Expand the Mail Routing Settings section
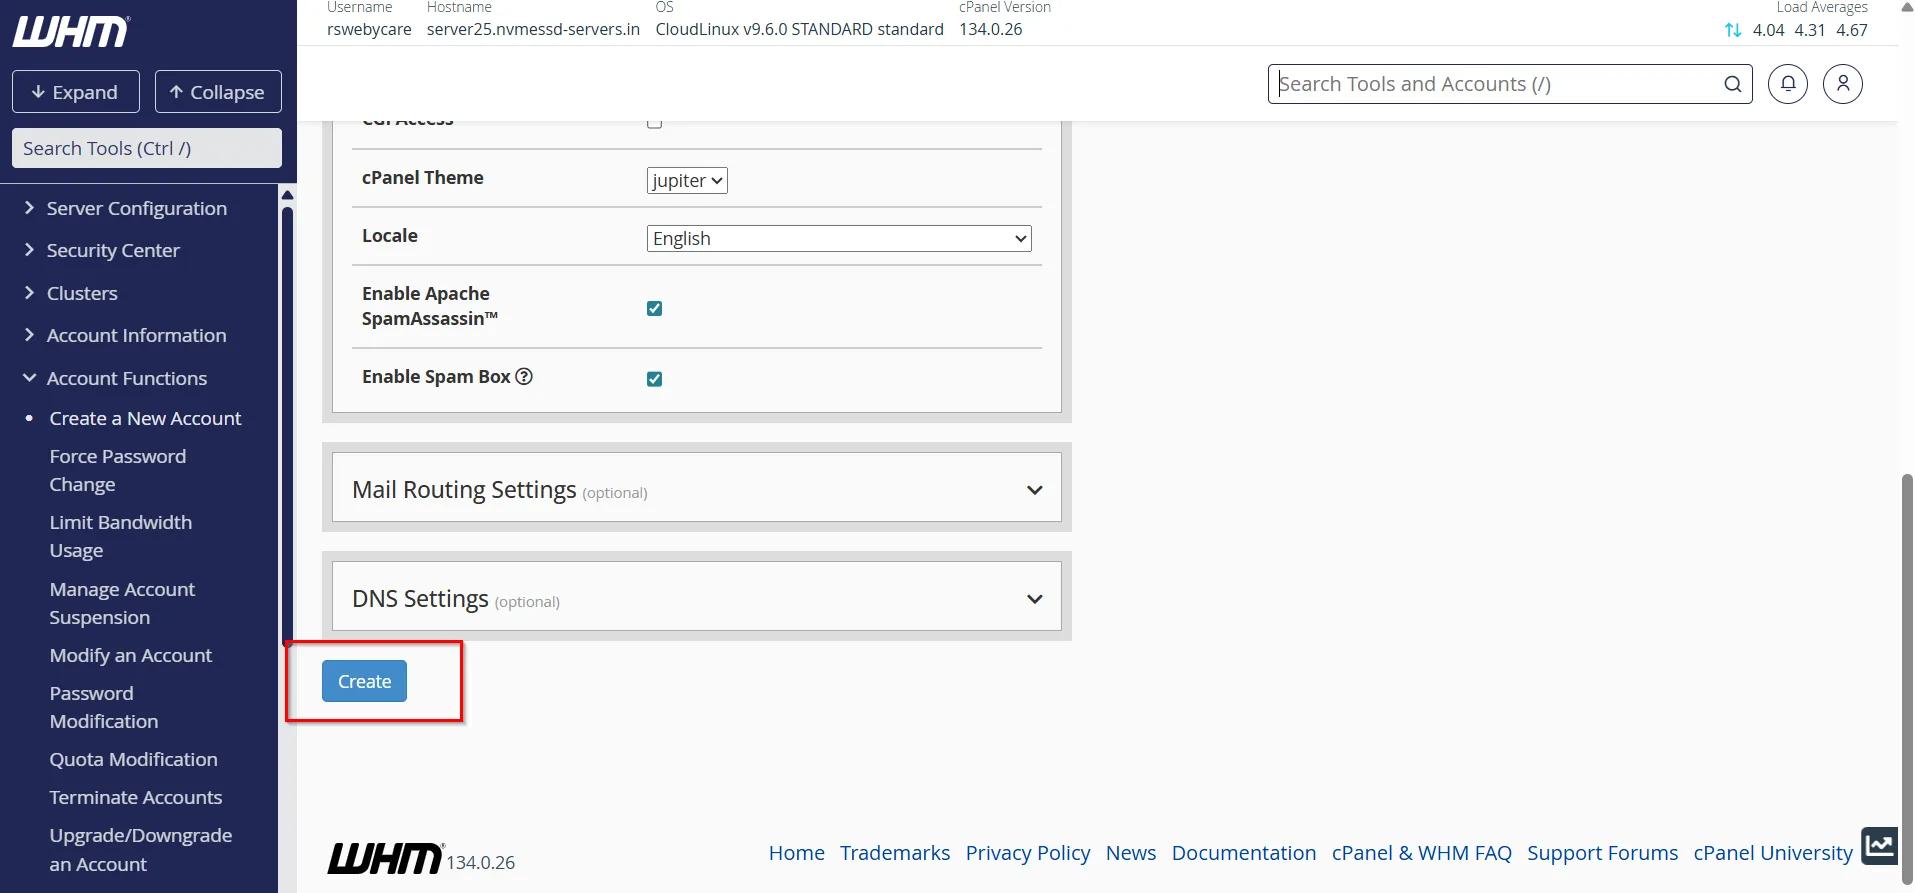This screenshot has height=893, width=1915. point(697,488)
